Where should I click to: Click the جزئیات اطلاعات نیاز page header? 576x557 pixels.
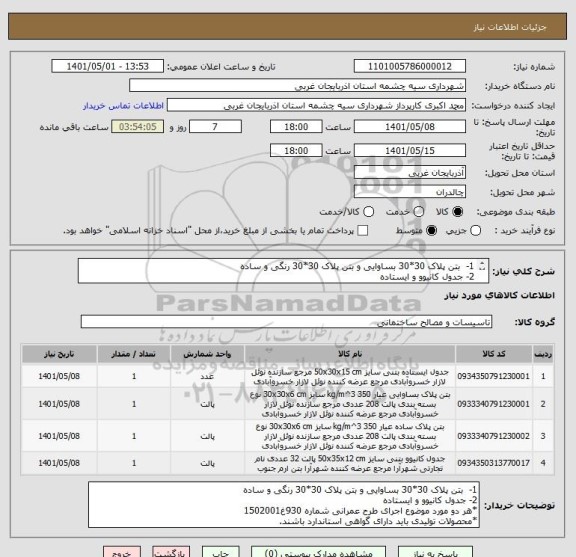click(510, 28)
